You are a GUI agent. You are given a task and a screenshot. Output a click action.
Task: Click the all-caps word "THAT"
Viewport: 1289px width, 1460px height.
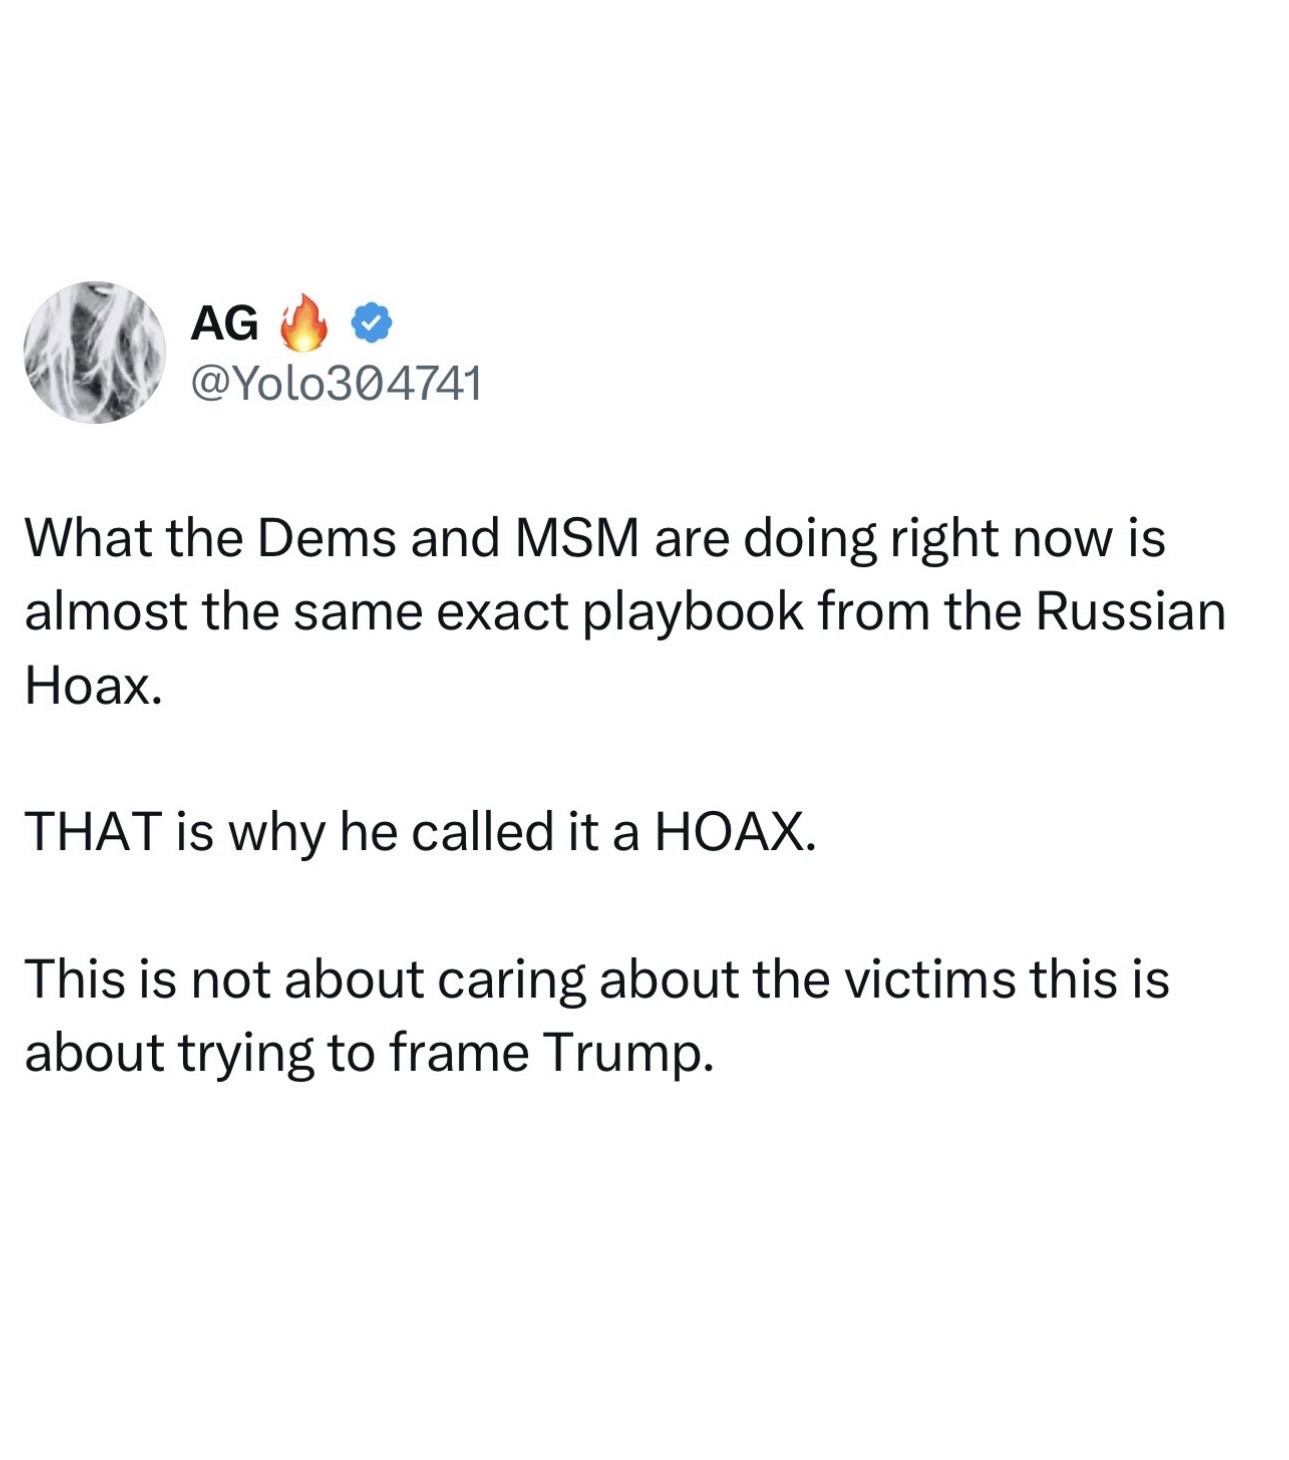94,832
